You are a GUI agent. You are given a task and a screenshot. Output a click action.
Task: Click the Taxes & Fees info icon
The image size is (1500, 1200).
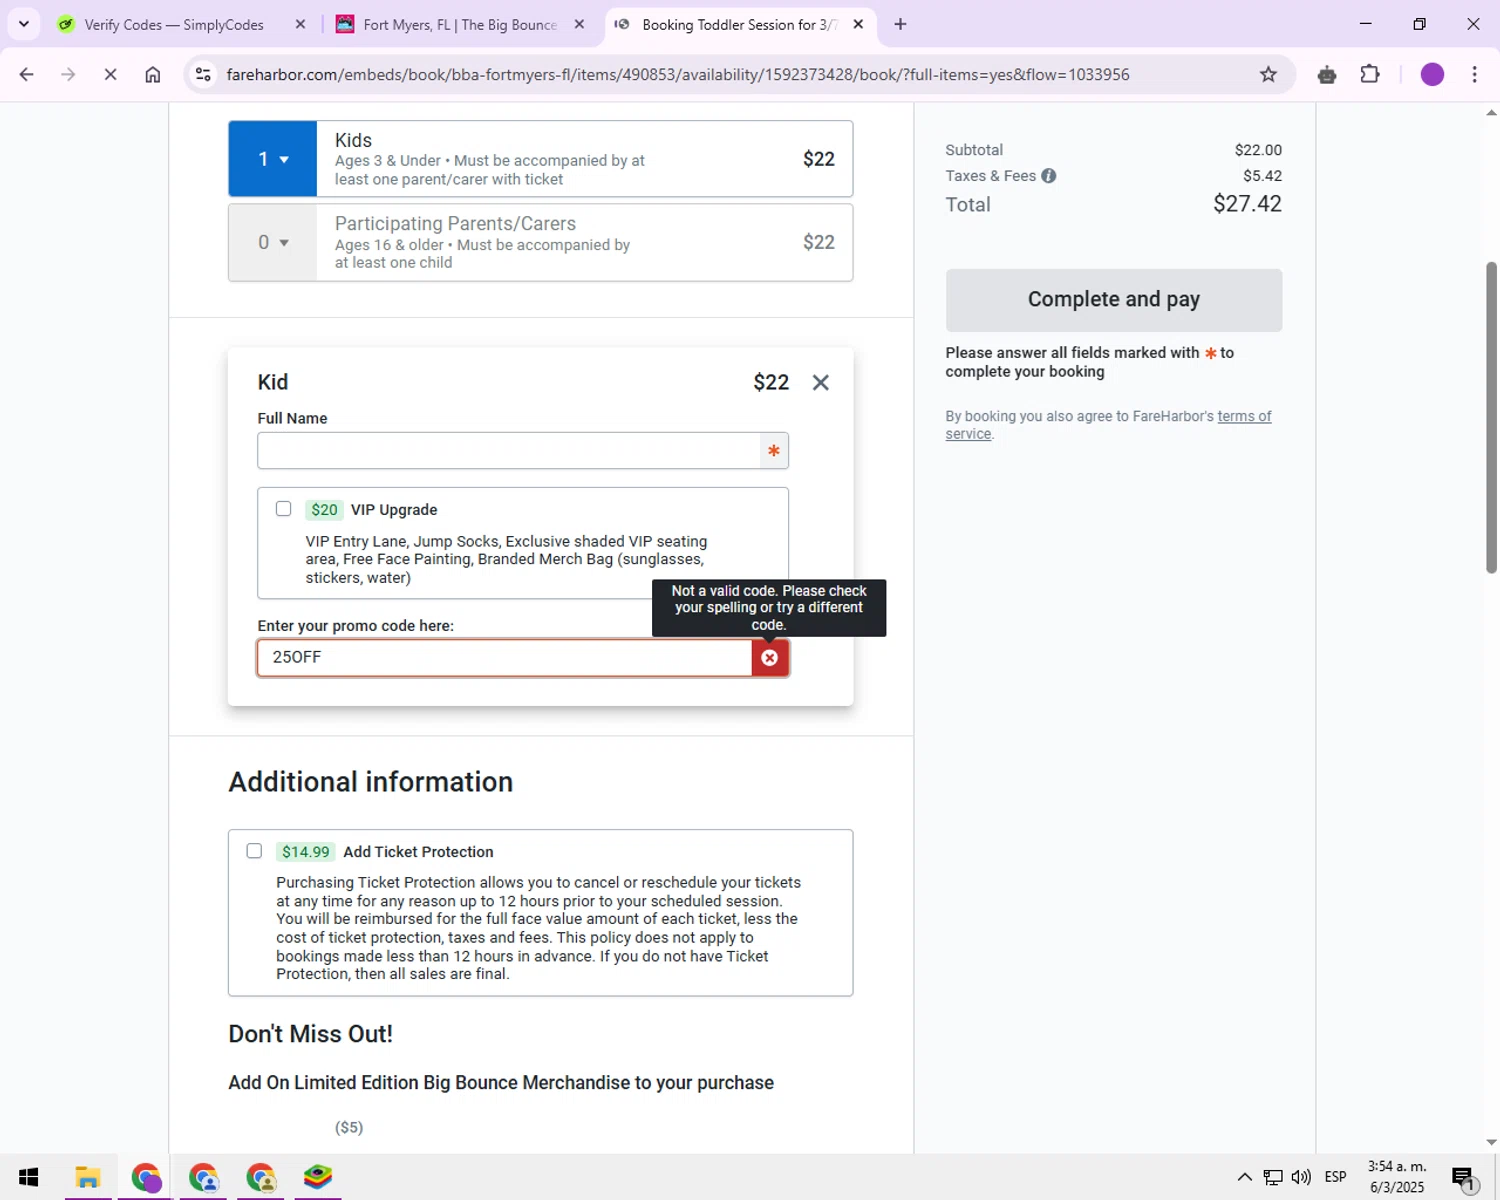pyautogui.click(x=1048, y=176)
